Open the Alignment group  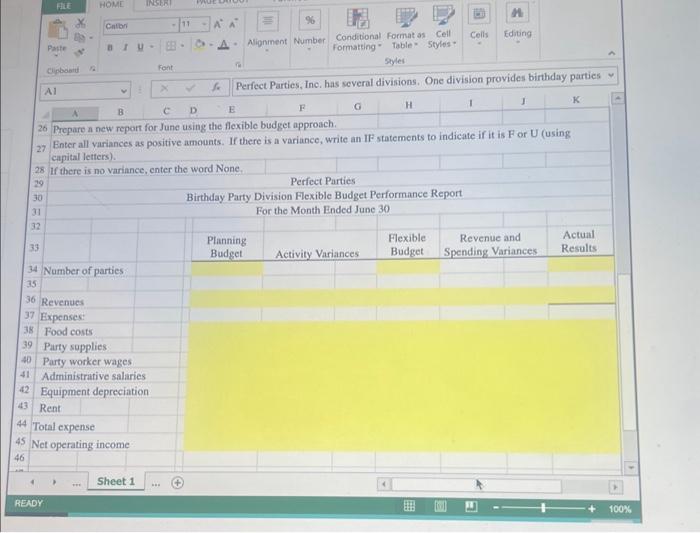click(x=267, y=30)
